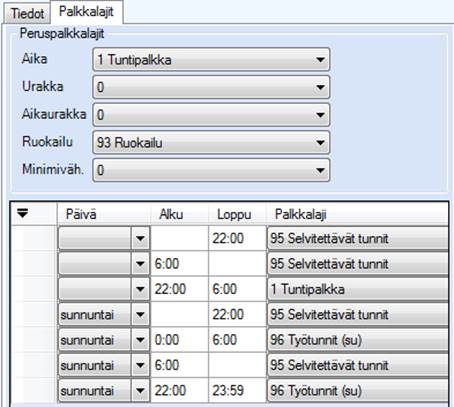Image resolution: width=454 pixels, height=407 pixels.
Task: Open day dropdown for the 1 Tuntipalkka row
Action: 140,289
